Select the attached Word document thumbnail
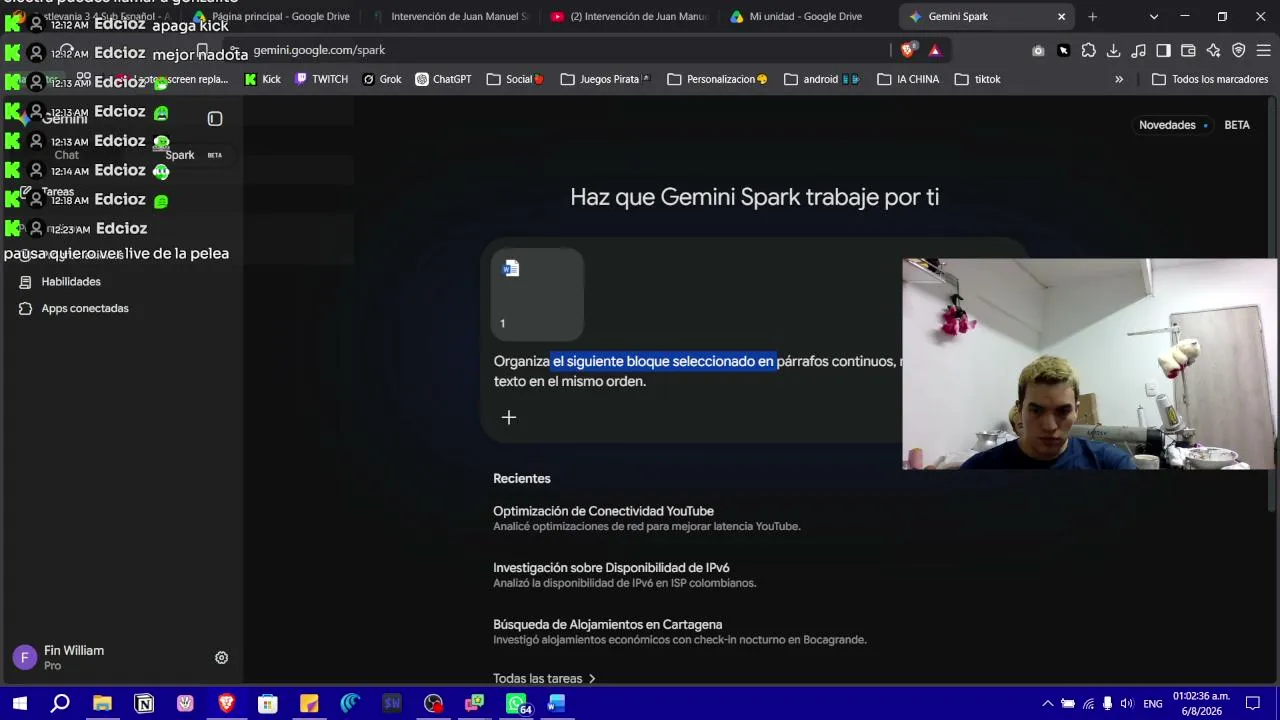Screen dimensions: 1280x720 (537, 294)
